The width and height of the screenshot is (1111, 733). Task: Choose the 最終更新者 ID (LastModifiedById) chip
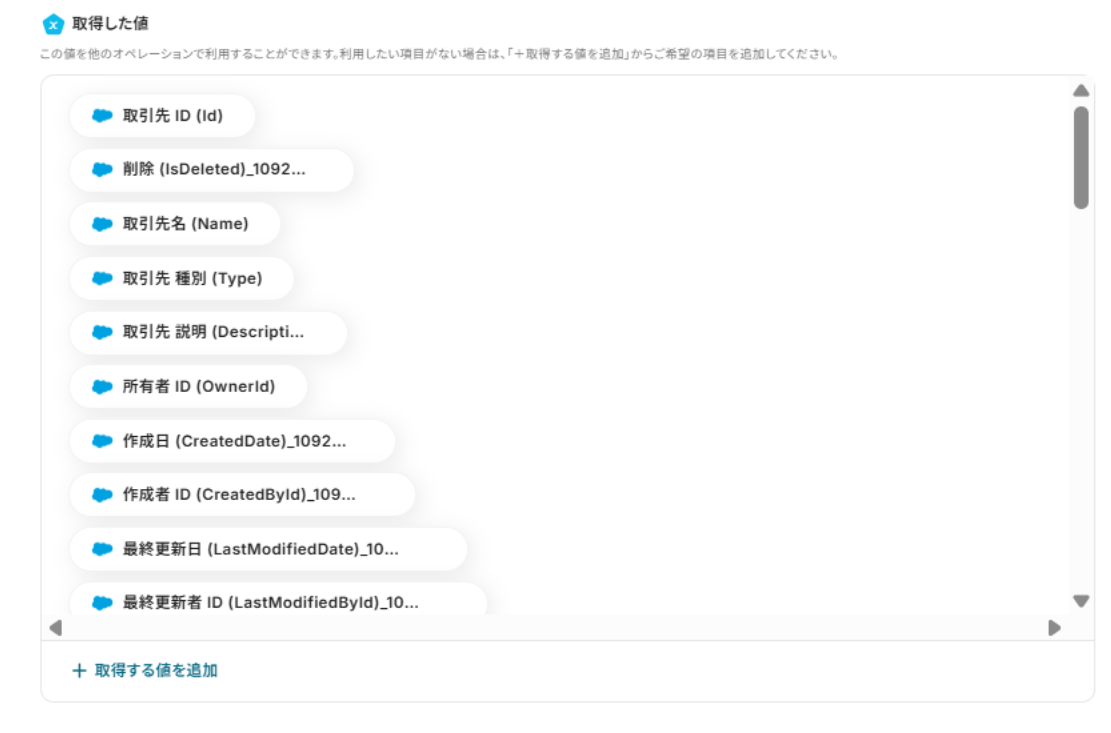coord(278,601)
